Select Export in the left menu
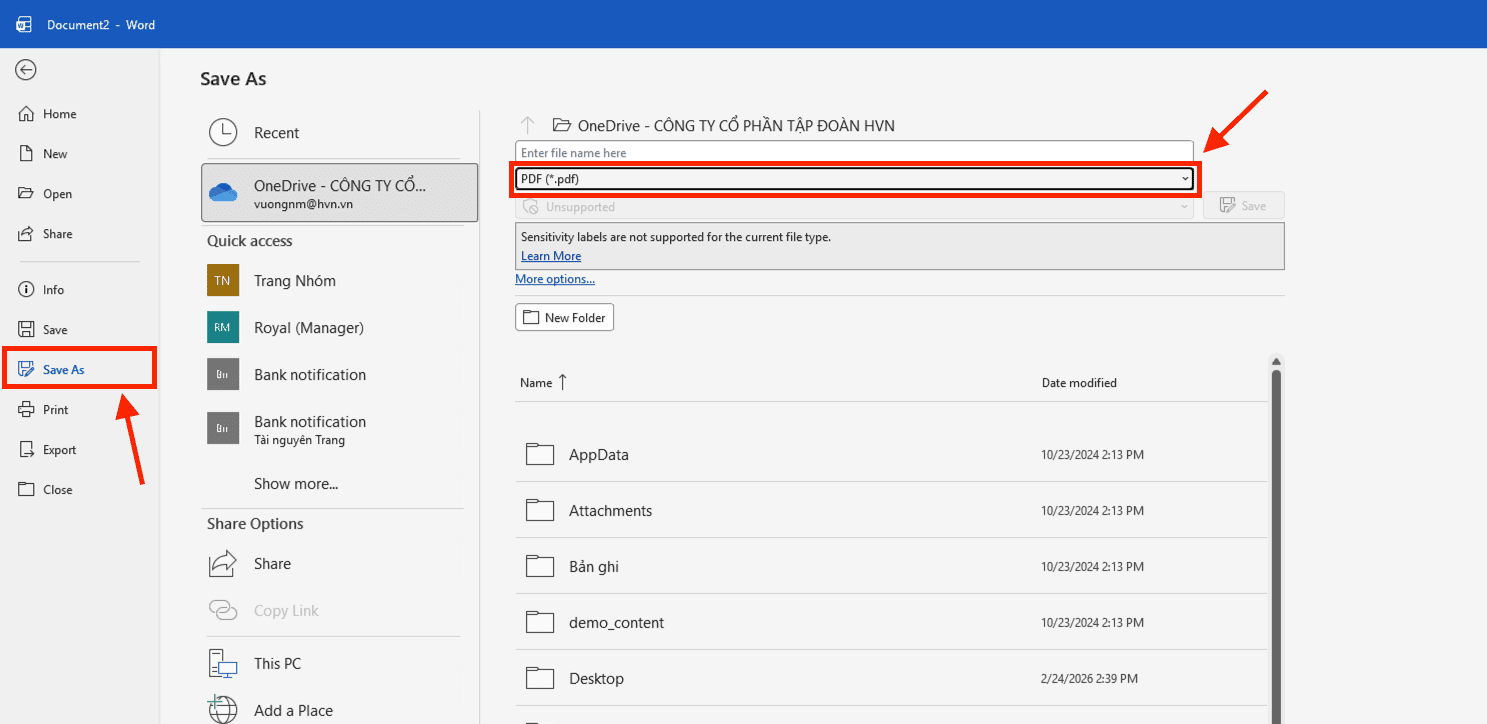The image size is (1487, 724). (x=59, y=450)
